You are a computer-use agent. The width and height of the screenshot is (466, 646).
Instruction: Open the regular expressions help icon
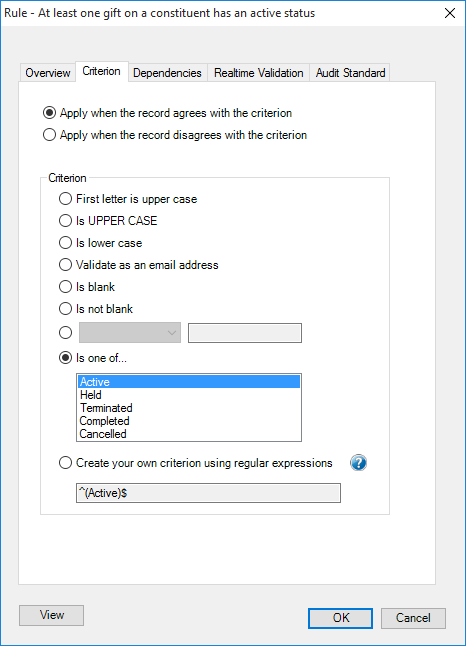tap(358, 463)
